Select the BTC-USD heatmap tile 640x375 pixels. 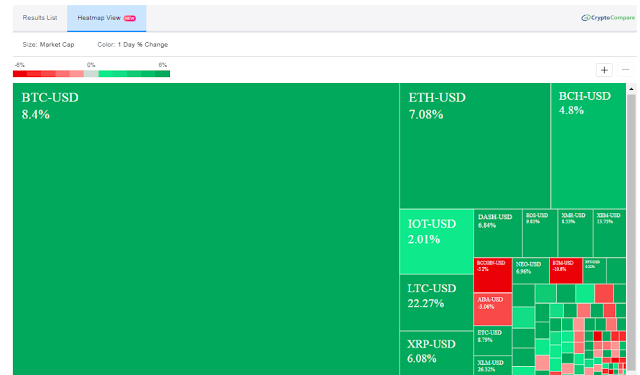point(206,229)
